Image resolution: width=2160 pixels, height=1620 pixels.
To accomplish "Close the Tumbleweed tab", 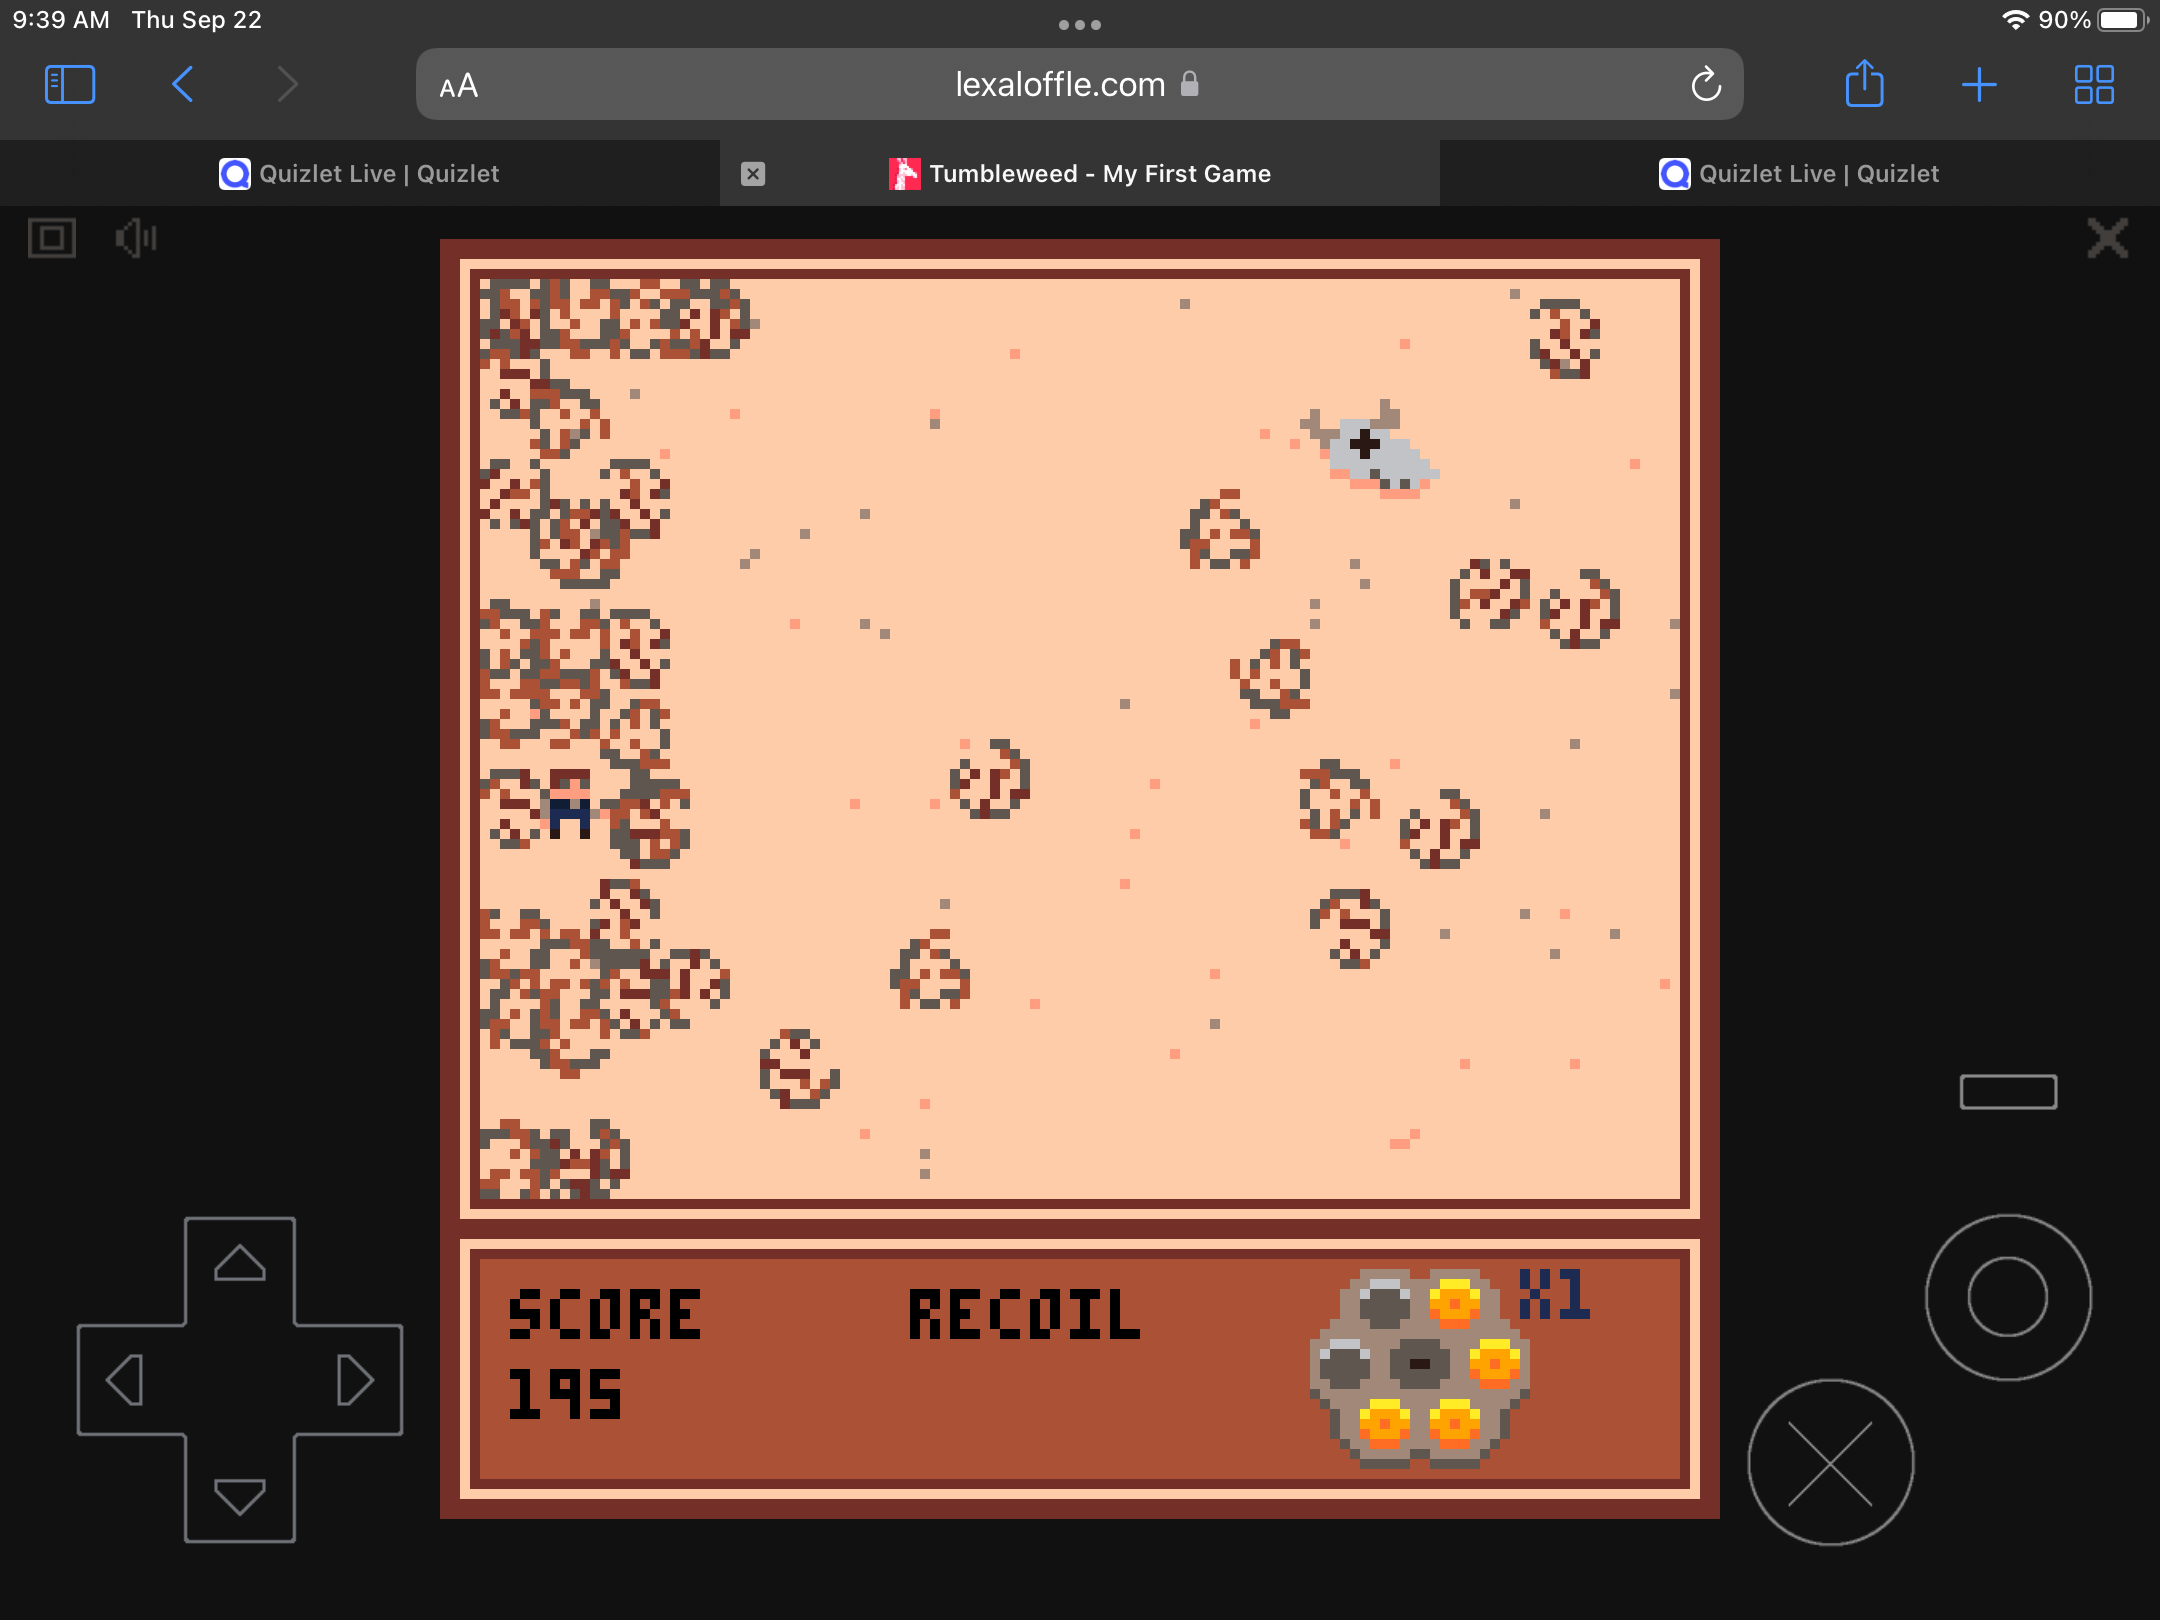I will pos(753,174).
